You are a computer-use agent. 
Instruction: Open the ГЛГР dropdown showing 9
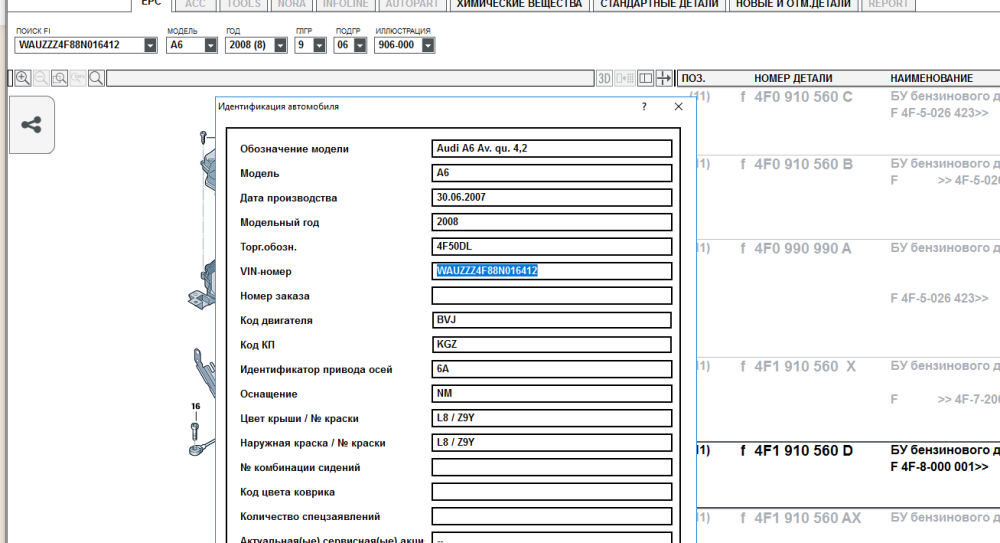320,45
